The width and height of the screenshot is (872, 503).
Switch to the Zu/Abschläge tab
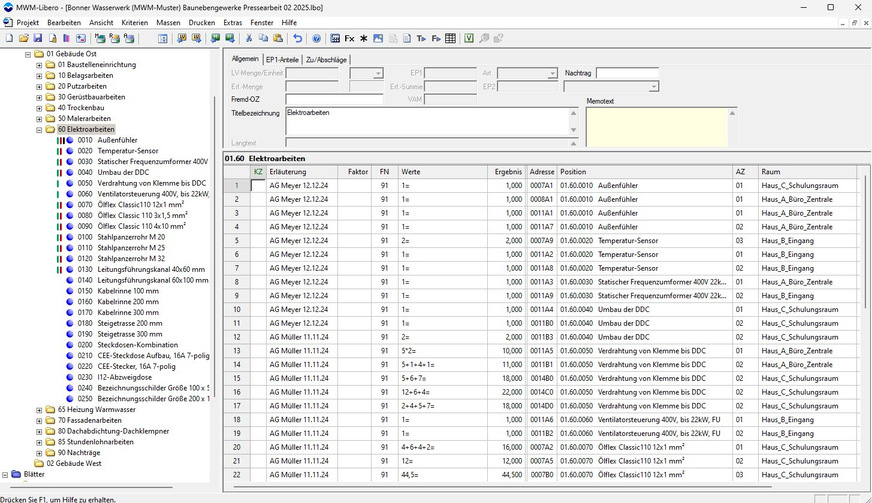(326, 59)
